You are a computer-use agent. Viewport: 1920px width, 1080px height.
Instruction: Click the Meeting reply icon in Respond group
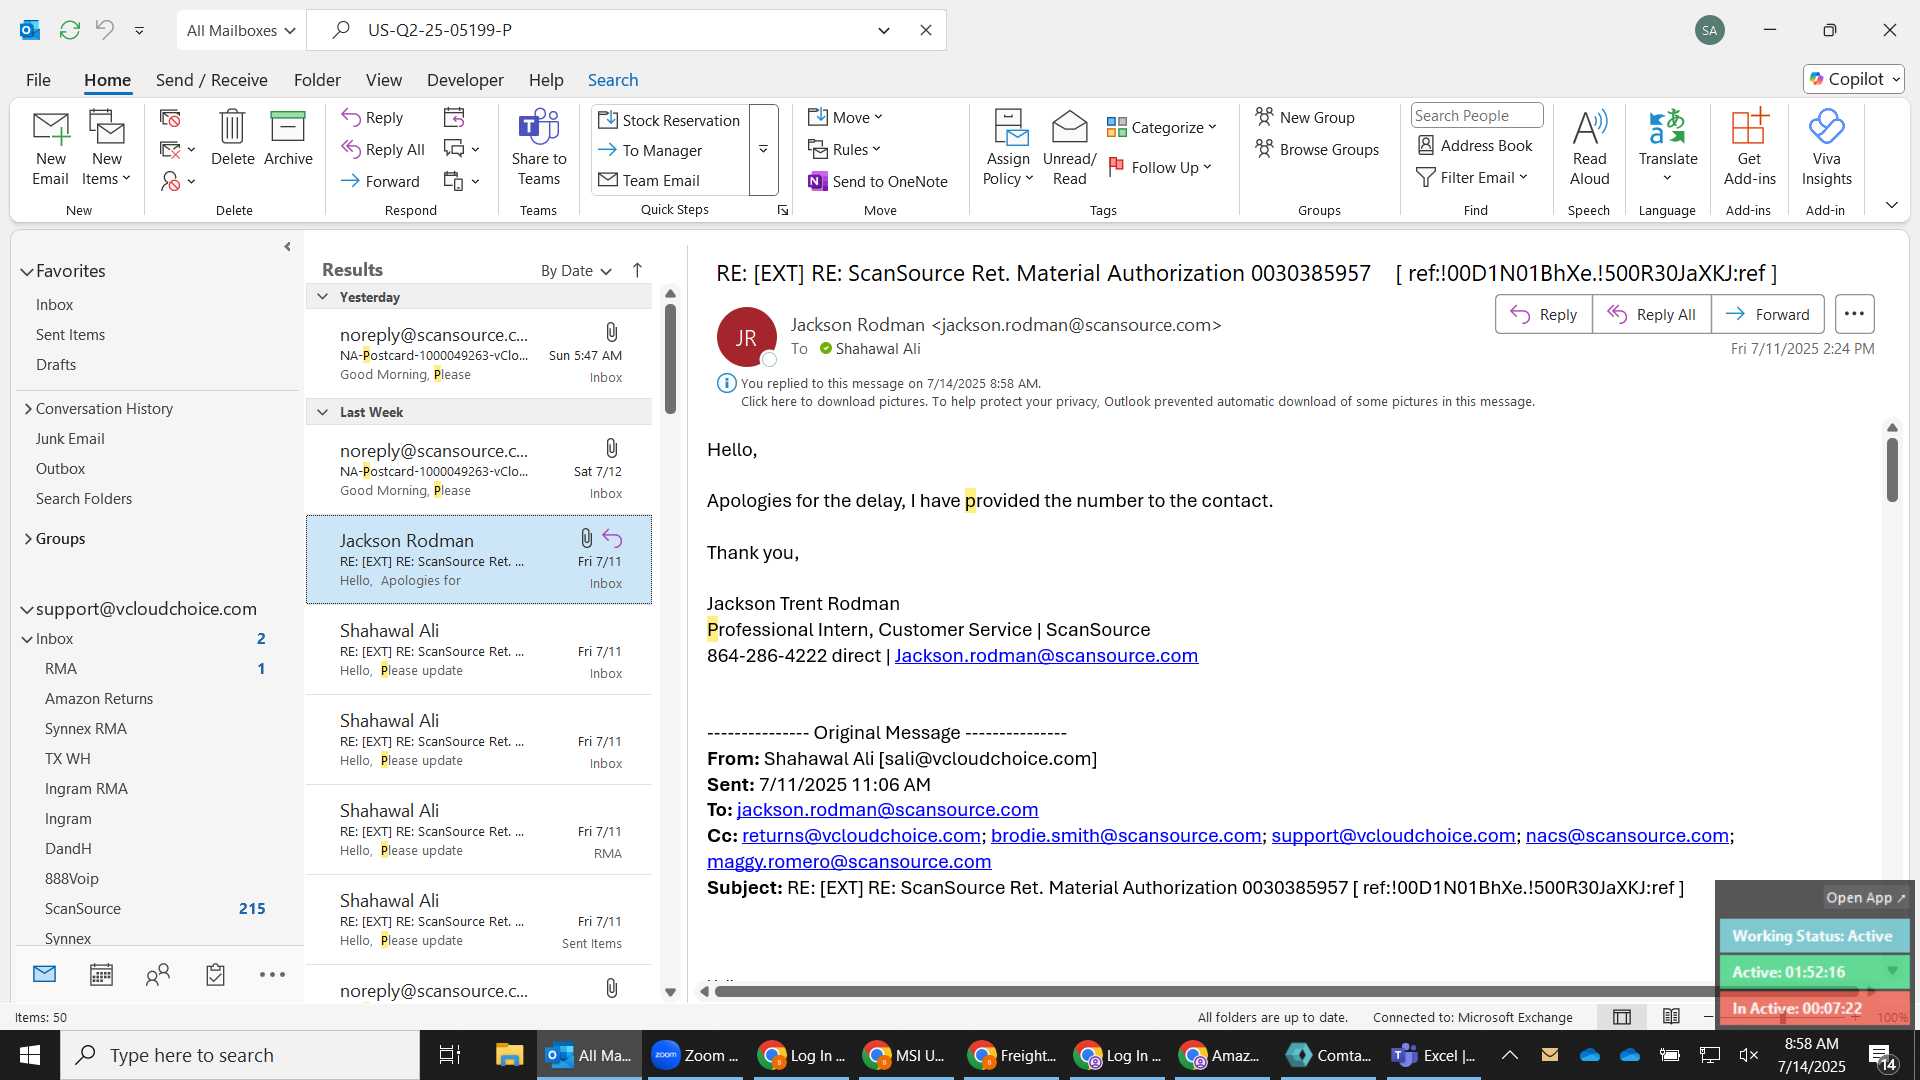pos(454,118)
